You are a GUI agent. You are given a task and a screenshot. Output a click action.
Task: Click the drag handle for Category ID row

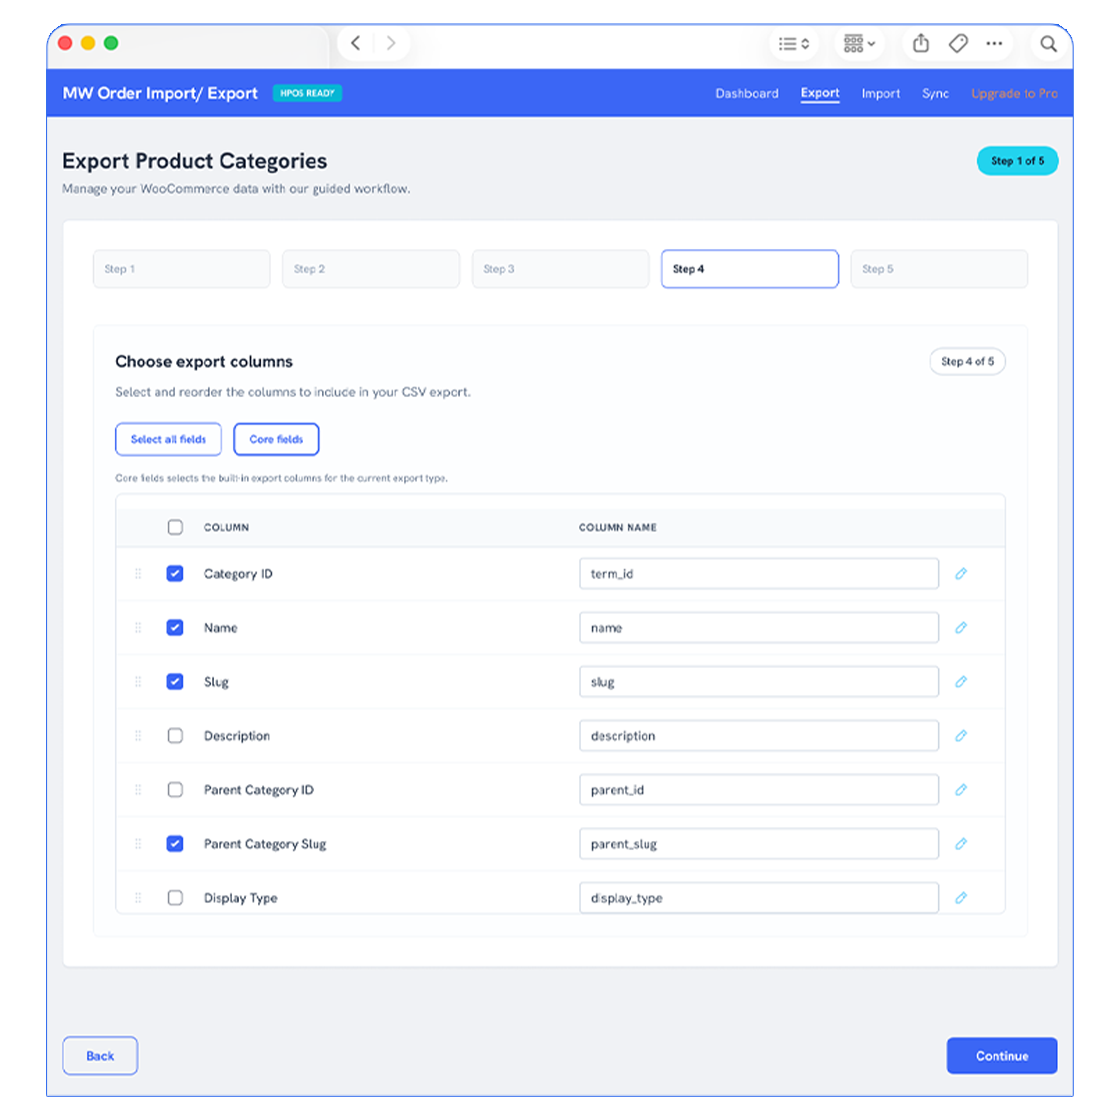click(x=138, y=574)
